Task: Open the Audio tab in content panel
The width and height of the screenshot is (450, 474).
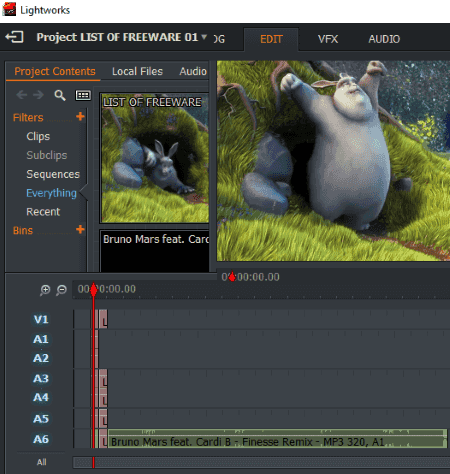Action: pos(193,71)
